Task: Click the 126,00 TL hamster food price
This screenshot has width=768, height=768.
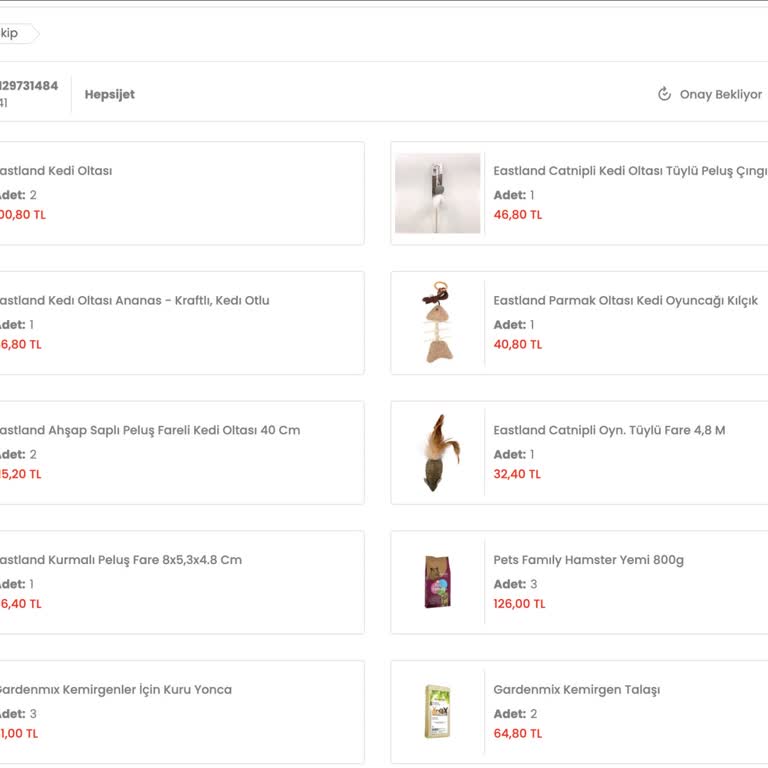Action: 519,604
